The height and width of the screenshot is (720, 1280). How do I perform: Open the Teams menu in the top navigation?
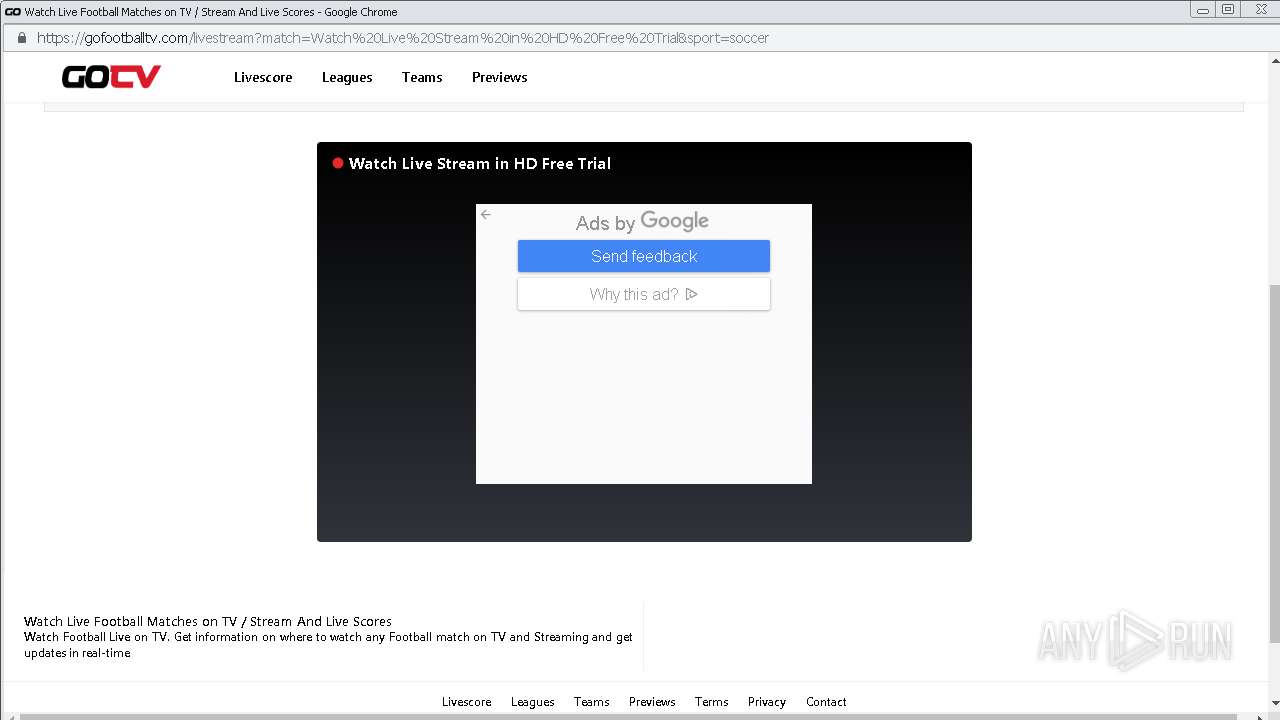[422, 77]
